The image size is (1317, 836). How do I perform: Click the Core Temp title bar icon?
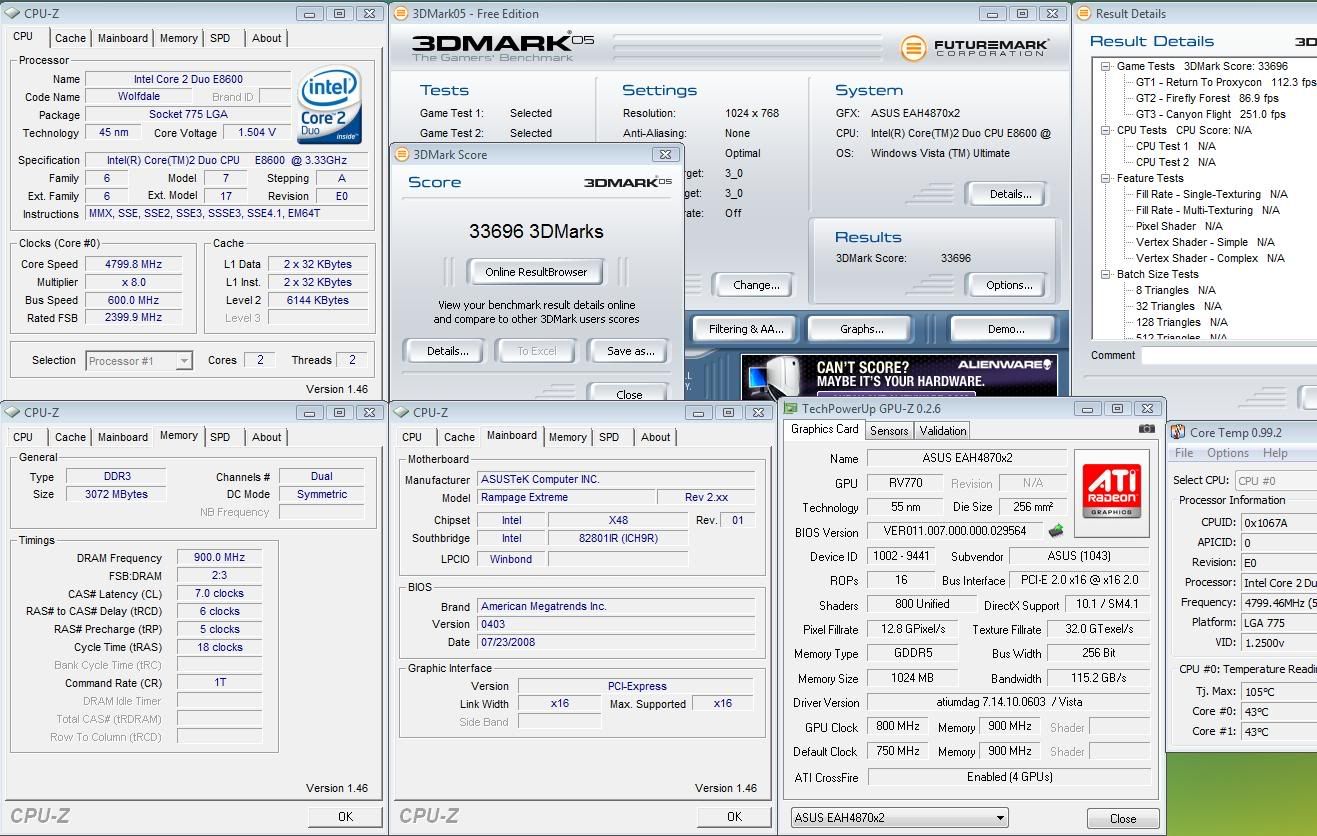tap(1178, 432)
